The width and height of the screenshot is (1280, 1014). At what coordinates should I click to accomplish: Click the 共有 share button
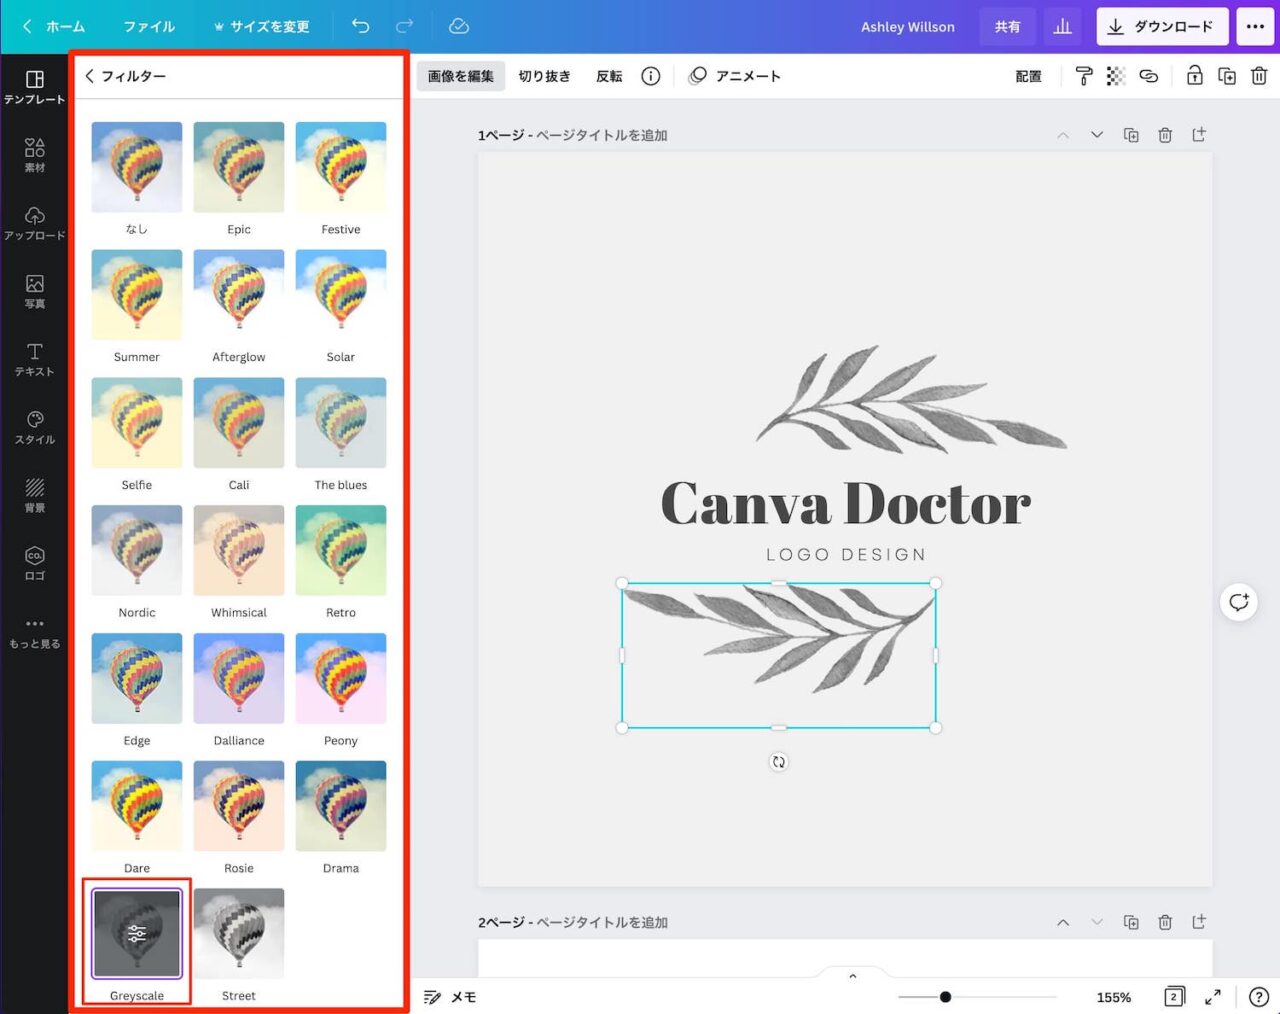click(x=1007, y=26)
